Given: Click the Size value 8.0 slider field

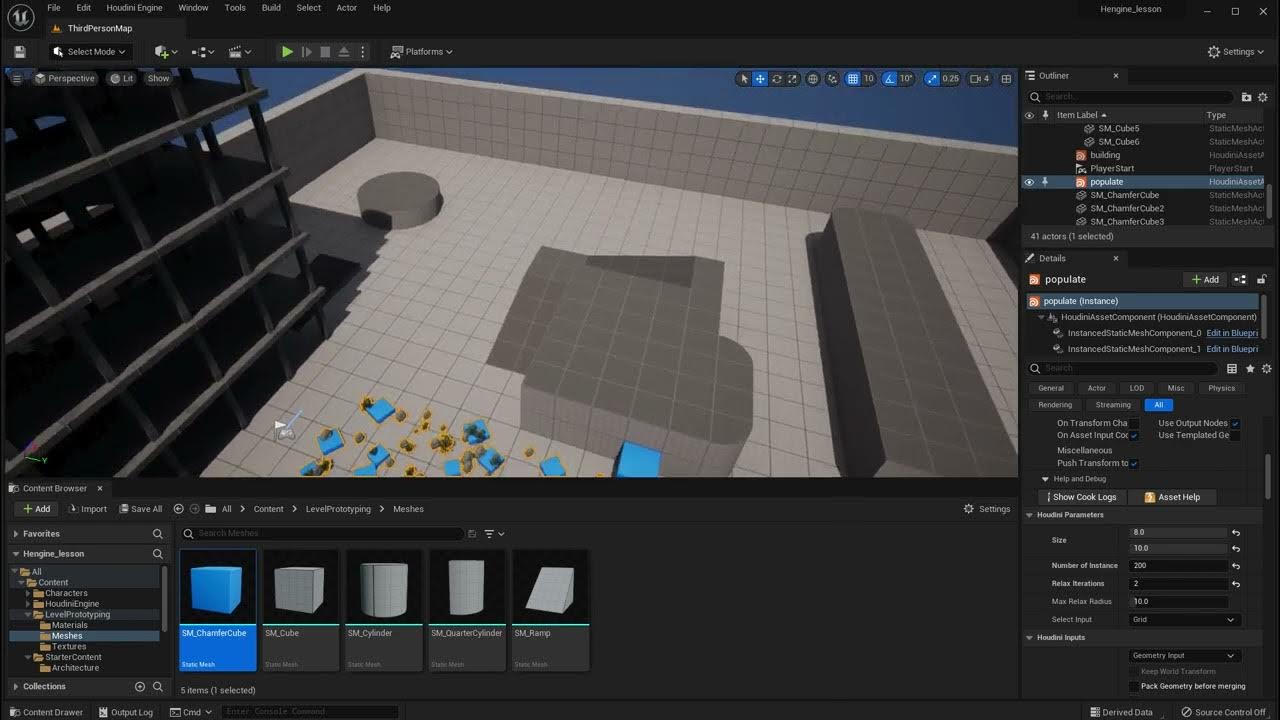Looking at the screenshot, I should tap(1178, 533).
